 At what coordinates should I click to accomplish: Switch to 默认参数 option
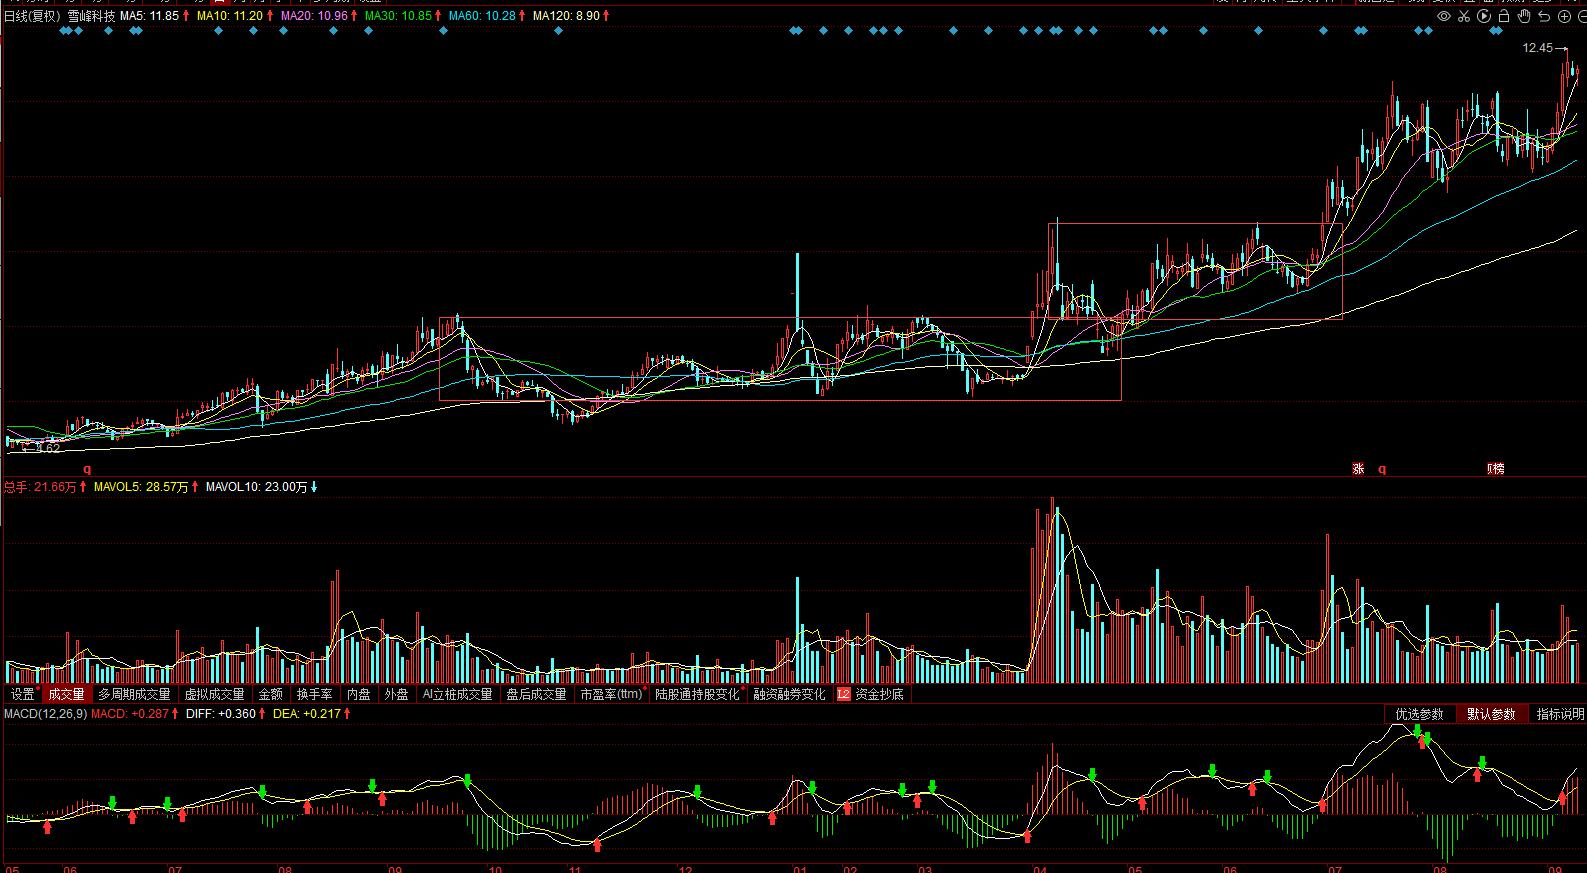tap(1491, 714)
